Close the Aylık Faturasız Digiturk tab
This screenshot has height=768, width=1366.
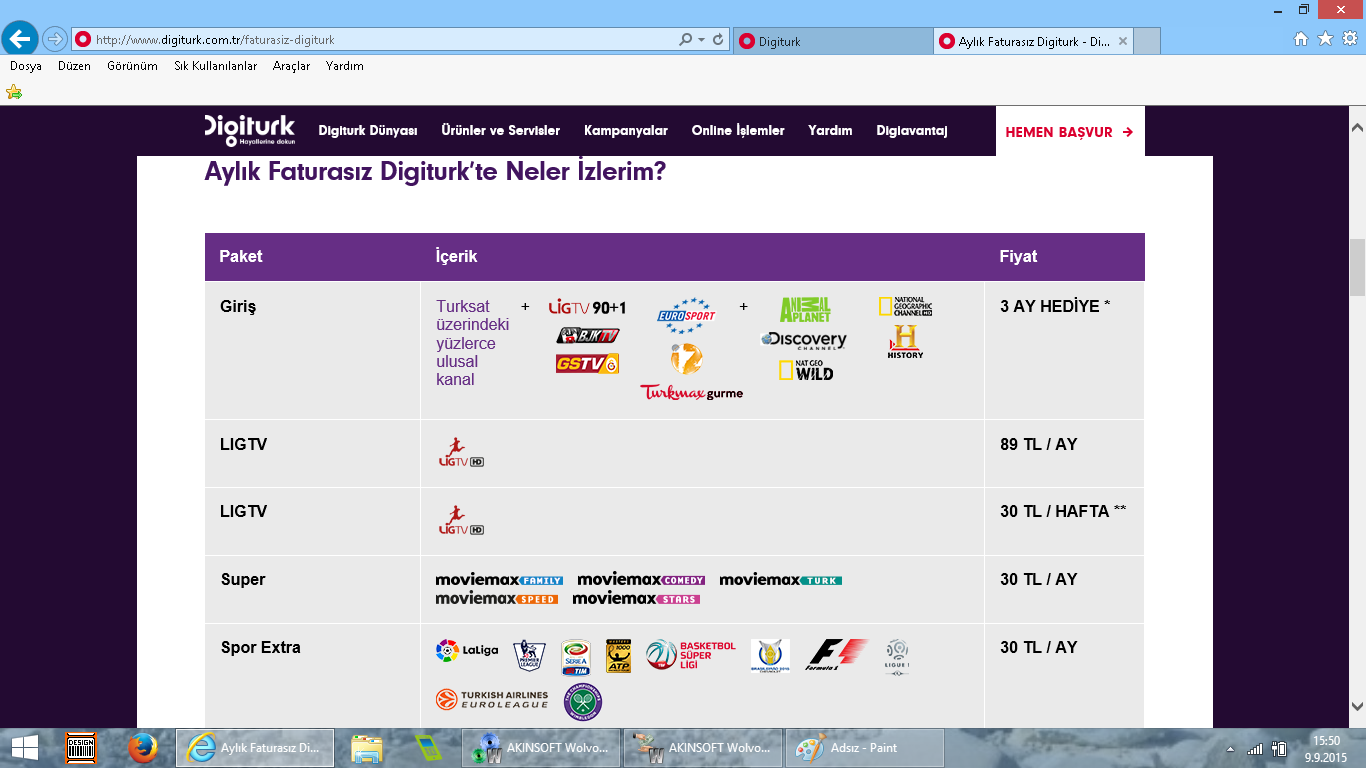point(1123,42)
